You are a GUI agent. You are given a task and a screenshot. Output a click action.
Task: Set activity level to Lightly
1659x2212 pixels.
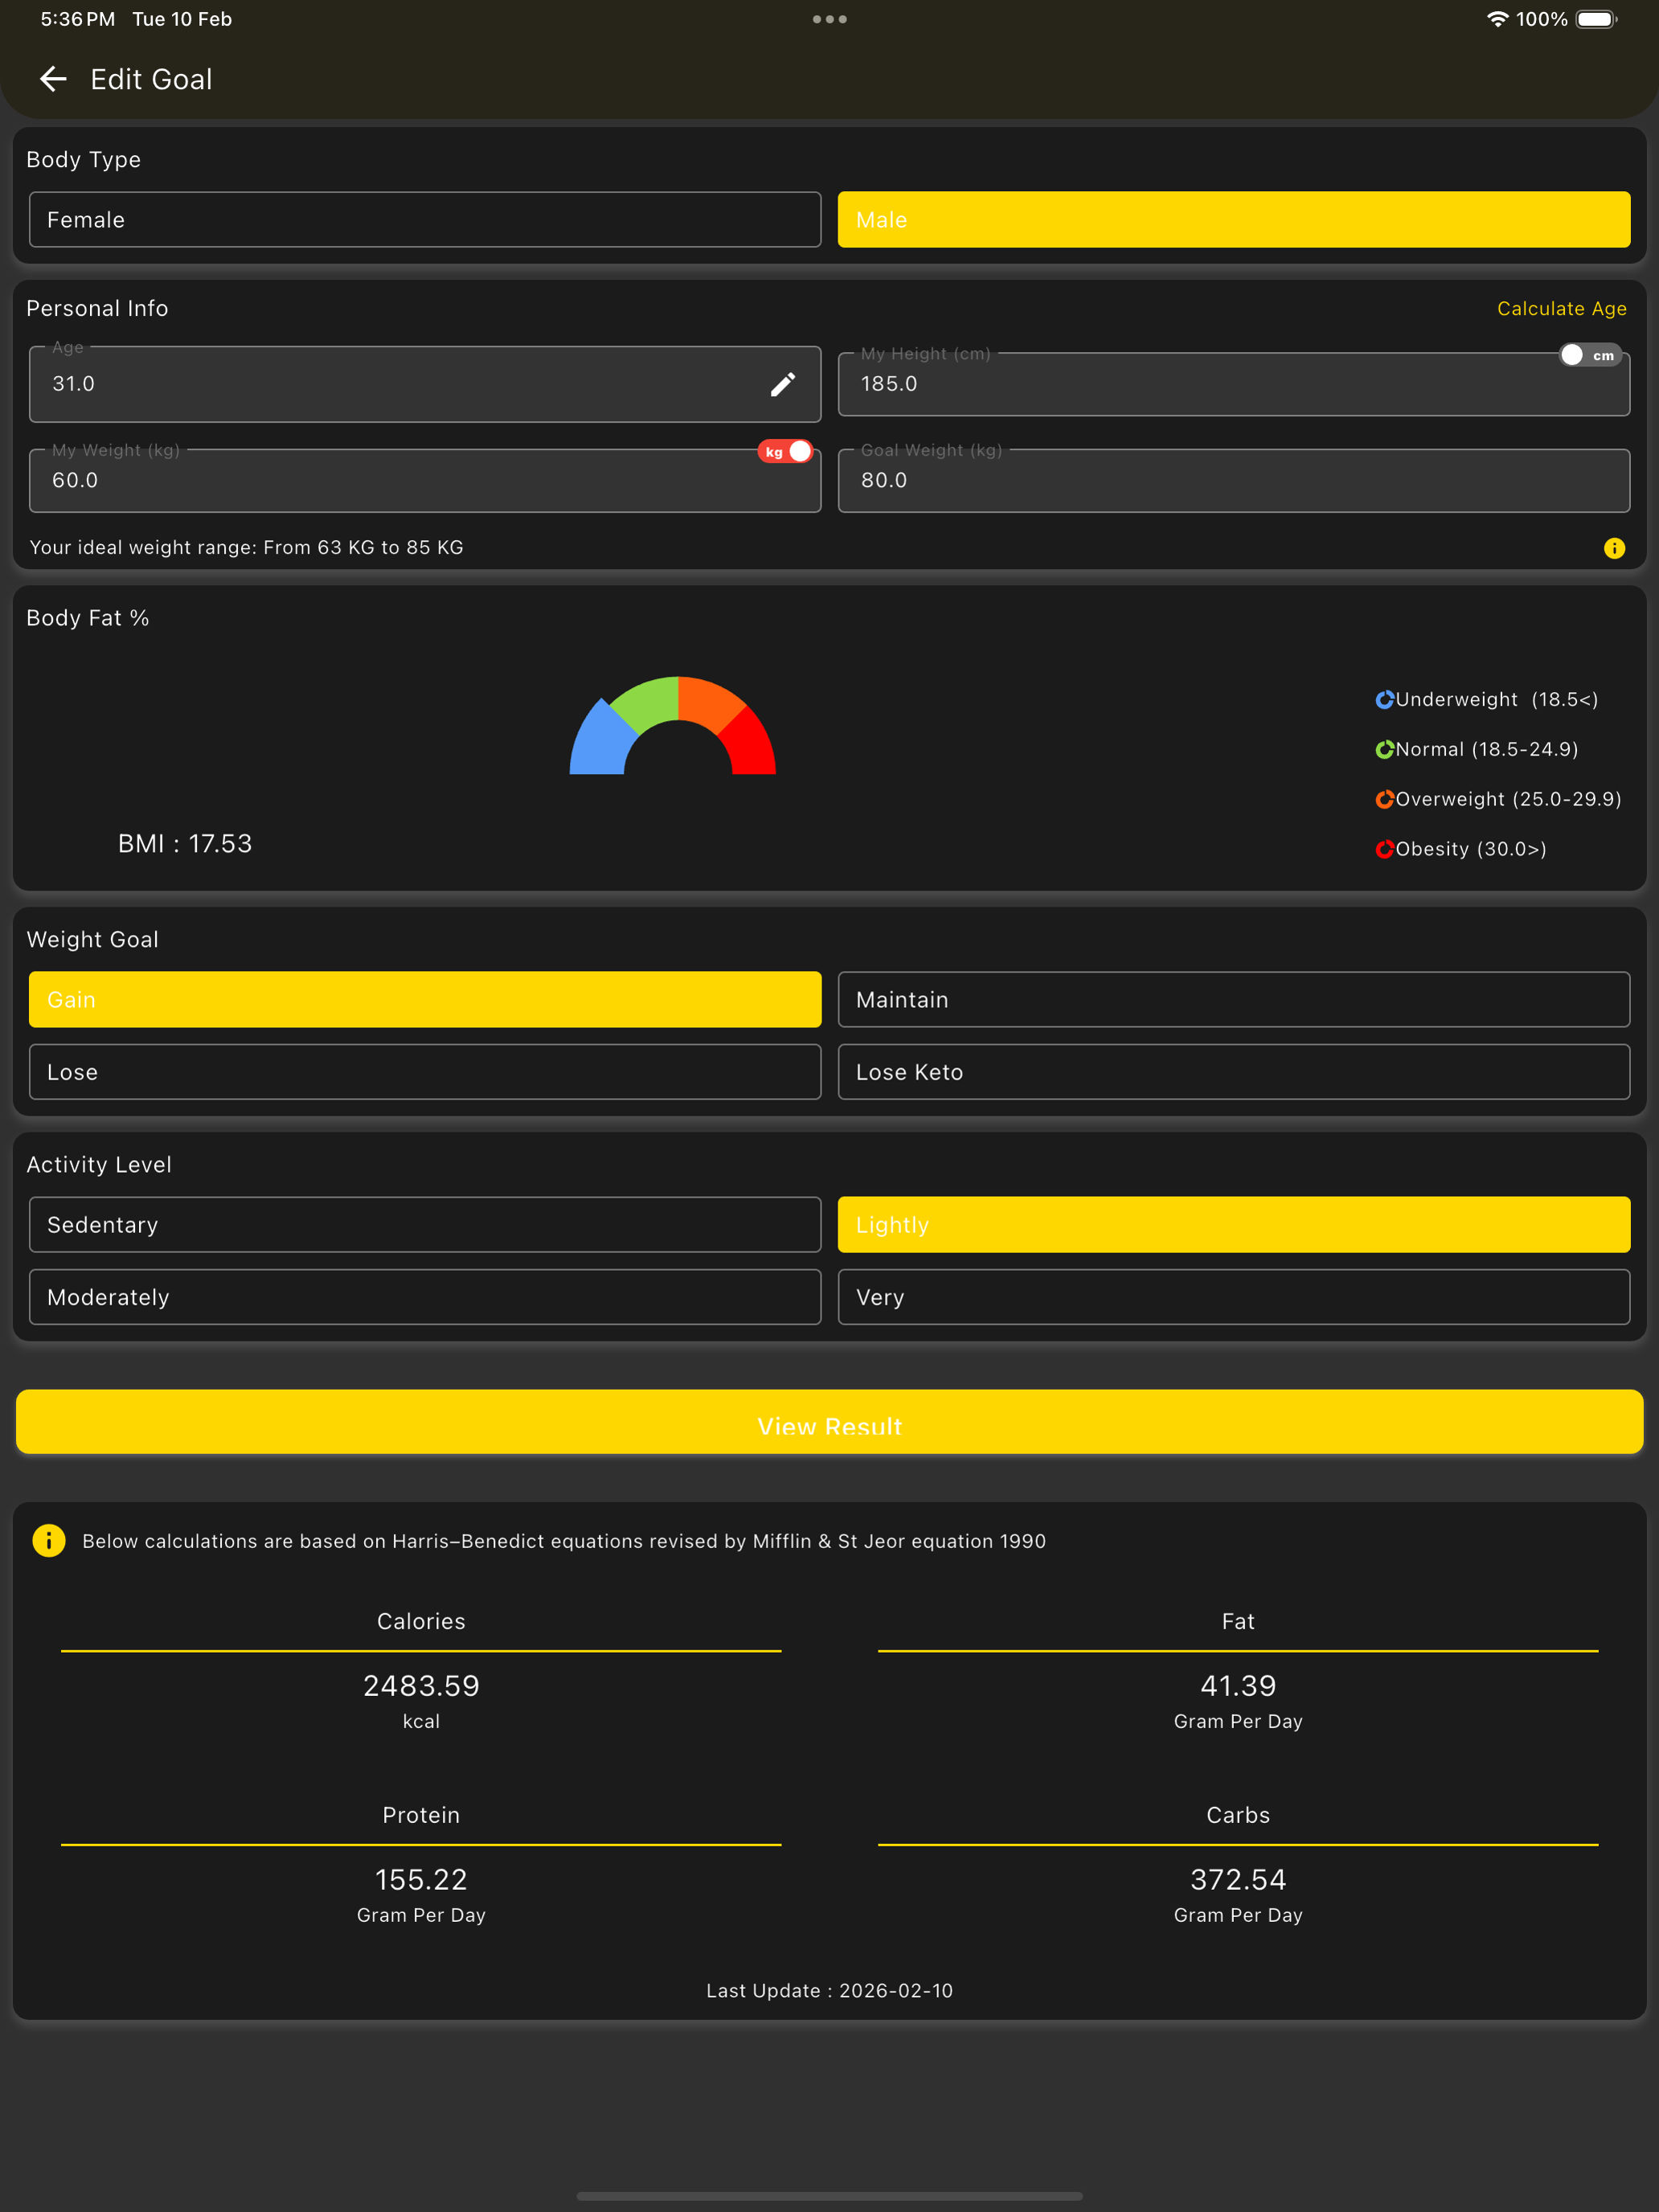(x=1234, y=1225)
